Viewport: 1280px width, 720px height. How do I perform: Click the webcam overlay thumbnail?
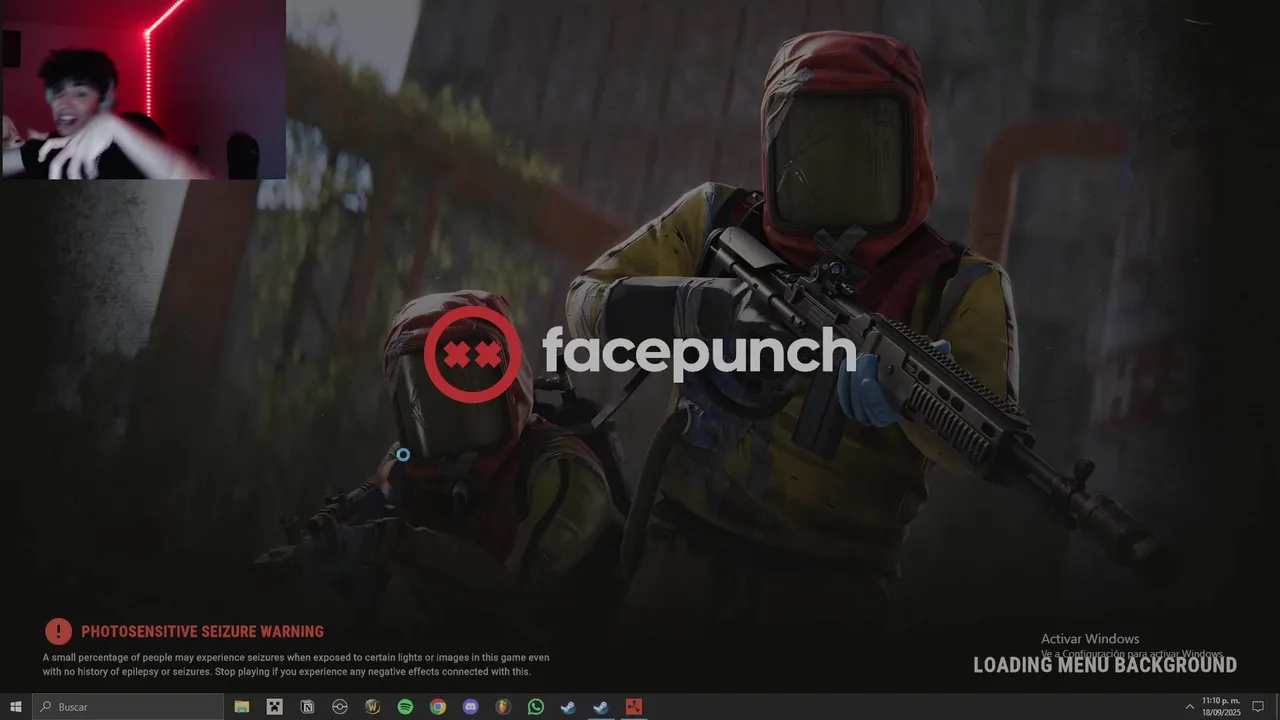coord(143,89)
